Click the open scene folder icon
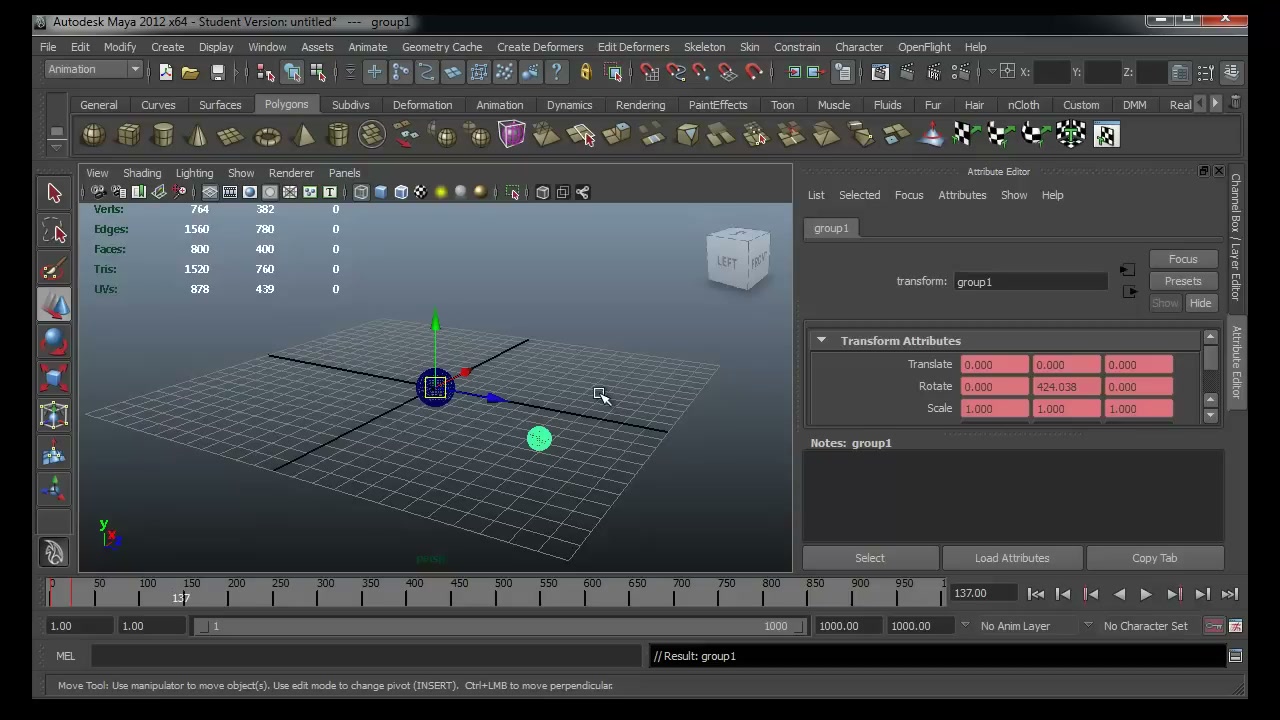Image resolution: width=1280 pixels, height=720 pixels. 190,71
